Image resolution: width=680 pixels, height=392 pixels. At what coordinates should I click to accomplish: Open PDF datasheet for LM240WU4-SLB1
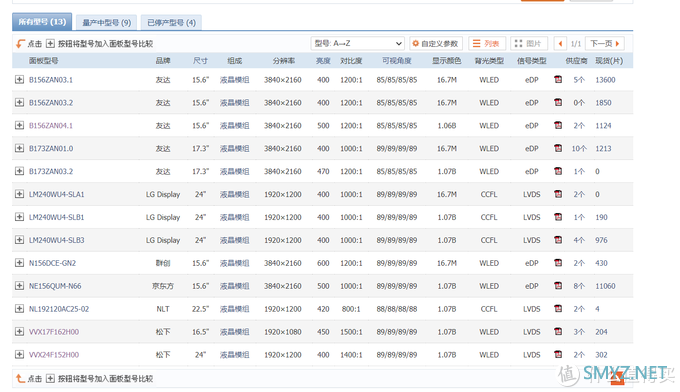point(558,217)
